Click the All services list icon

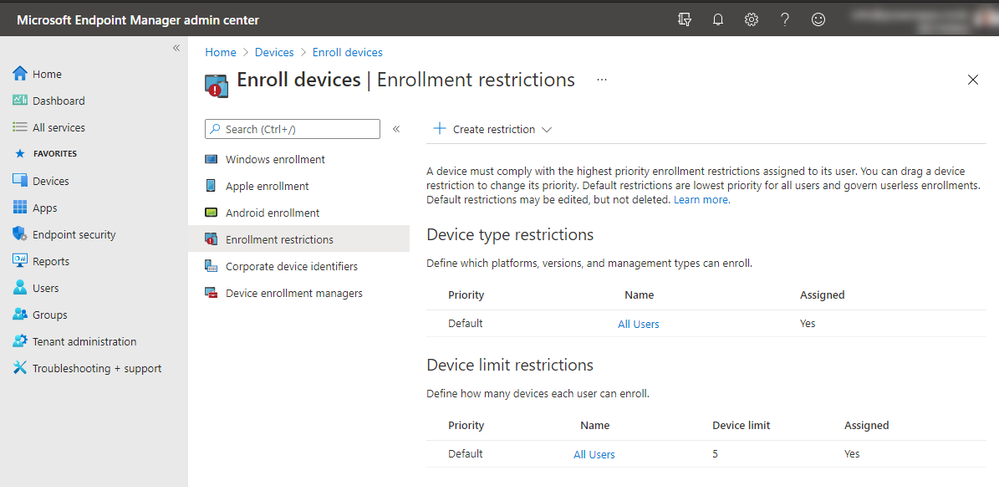tap(20, 127)
